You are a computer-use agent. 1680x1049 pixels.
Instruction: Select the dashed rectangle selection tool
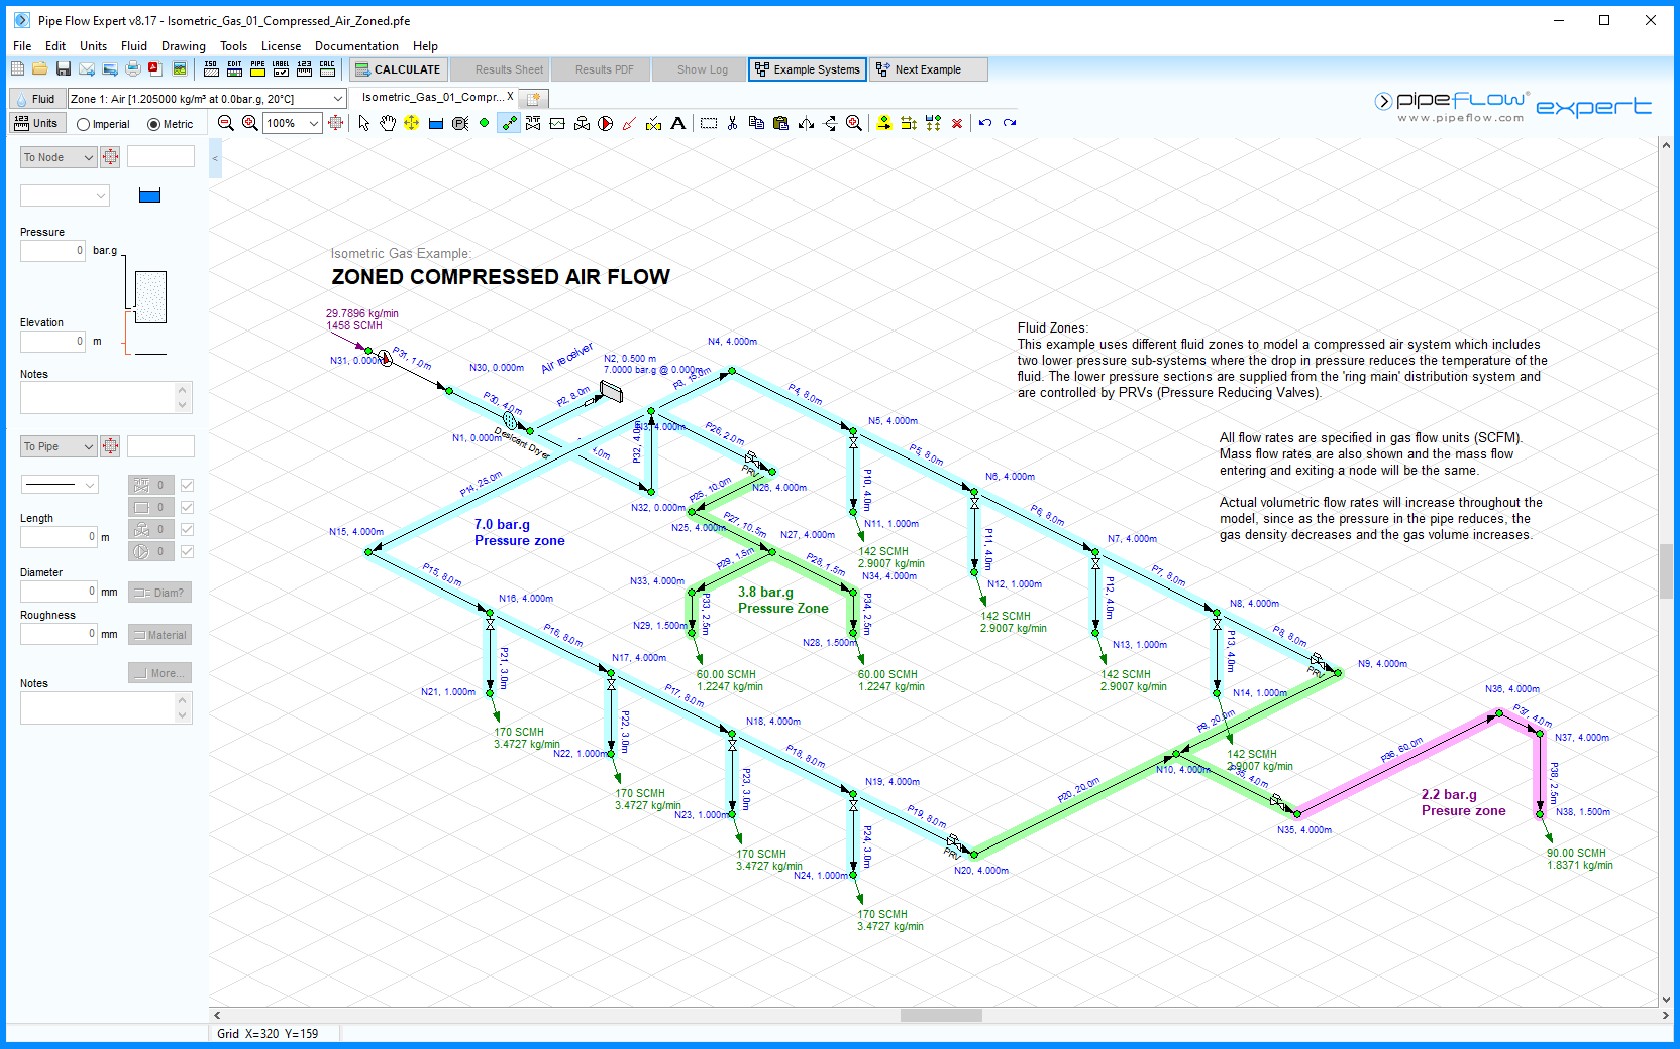709,123
